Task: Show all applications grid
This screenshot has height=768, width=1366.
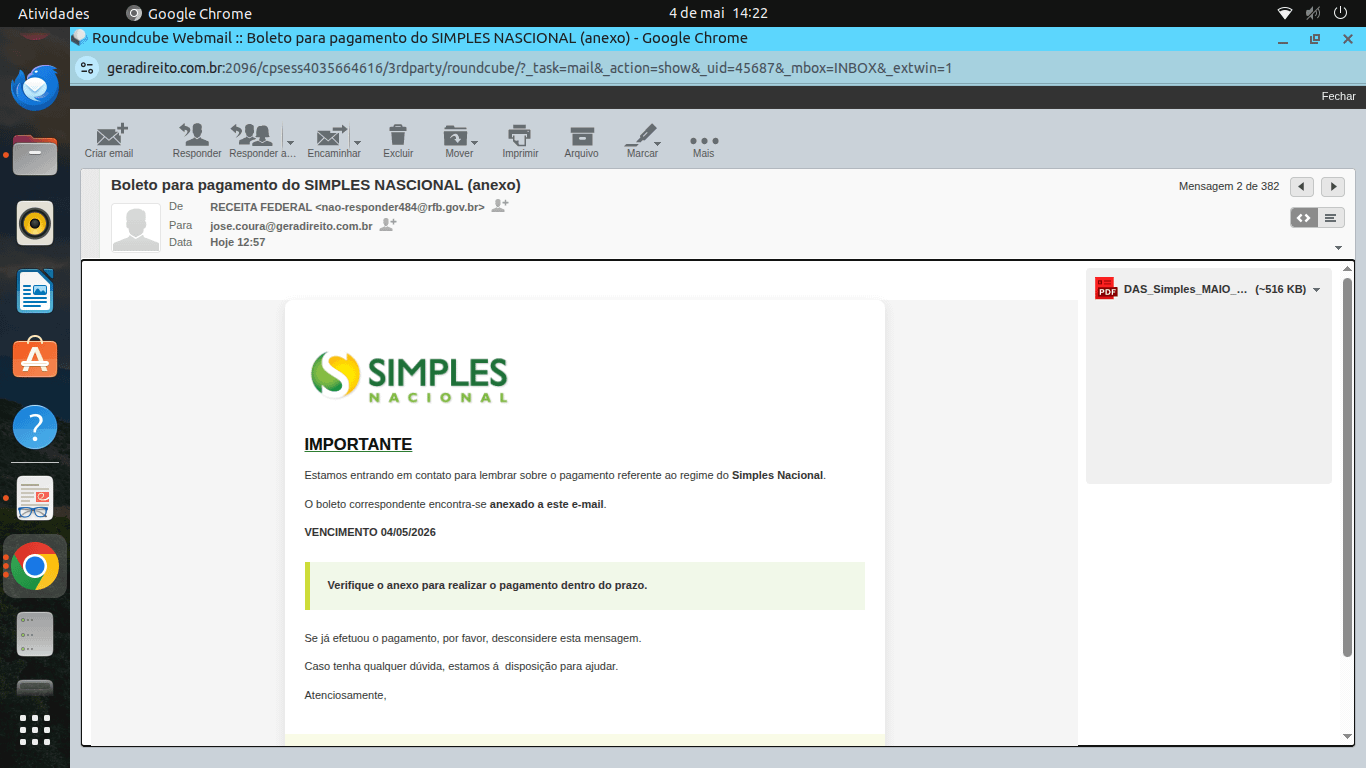Action: pos(35,730)
